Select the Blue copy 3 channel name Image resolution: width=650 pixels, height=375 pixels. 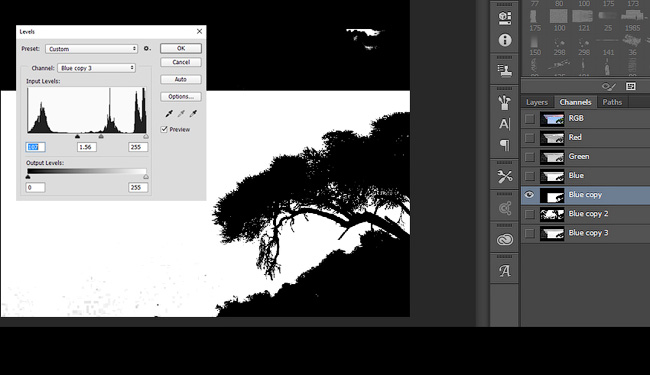[588, 233]
